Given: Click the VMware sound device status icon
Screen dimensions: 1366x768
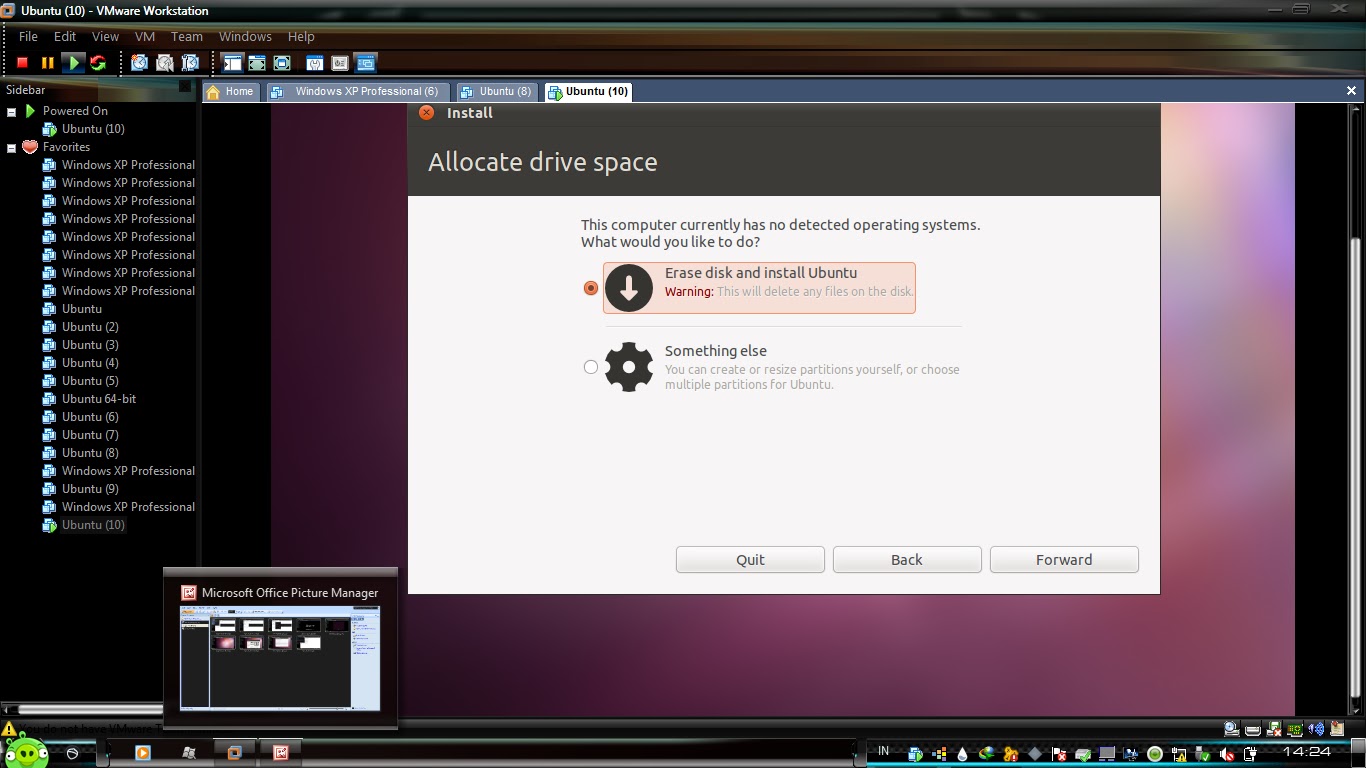Looking at the screenshot, I should click(1316, 729).
